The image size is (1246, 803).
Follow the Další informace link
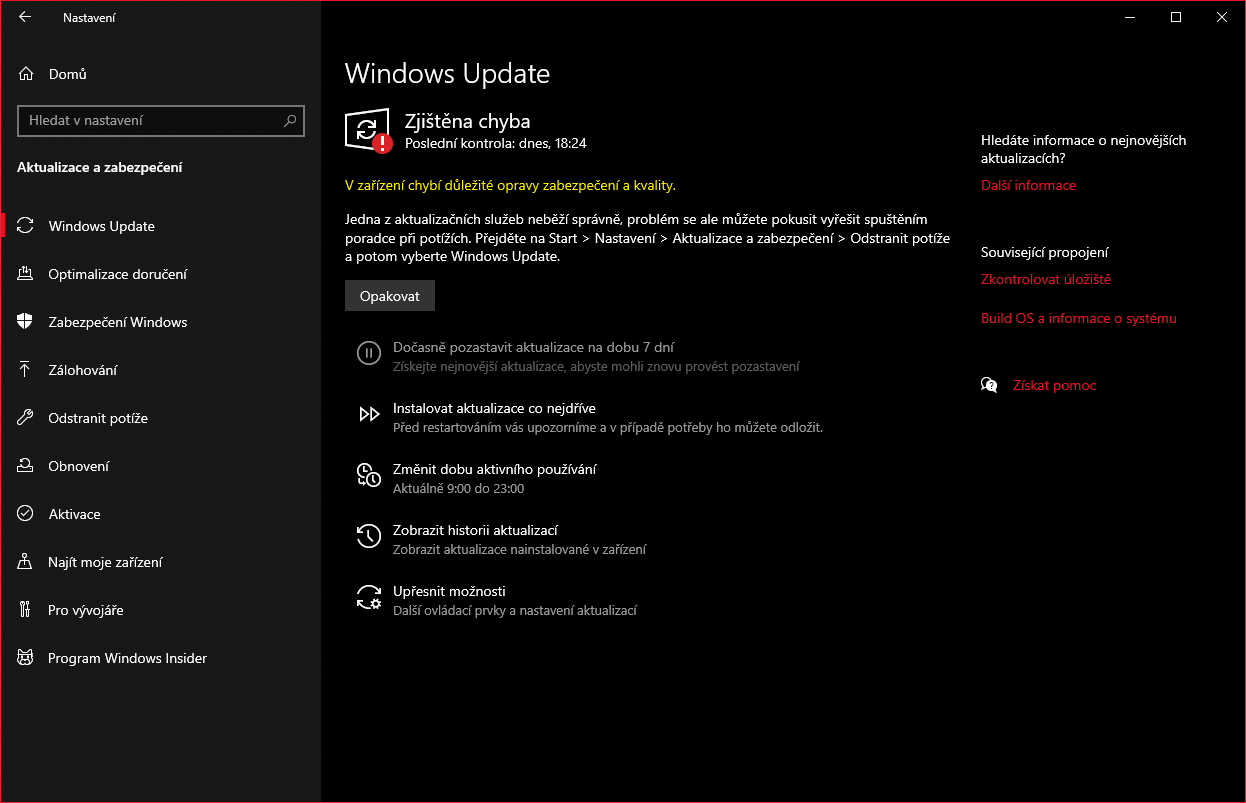[x=1028, y=185]
